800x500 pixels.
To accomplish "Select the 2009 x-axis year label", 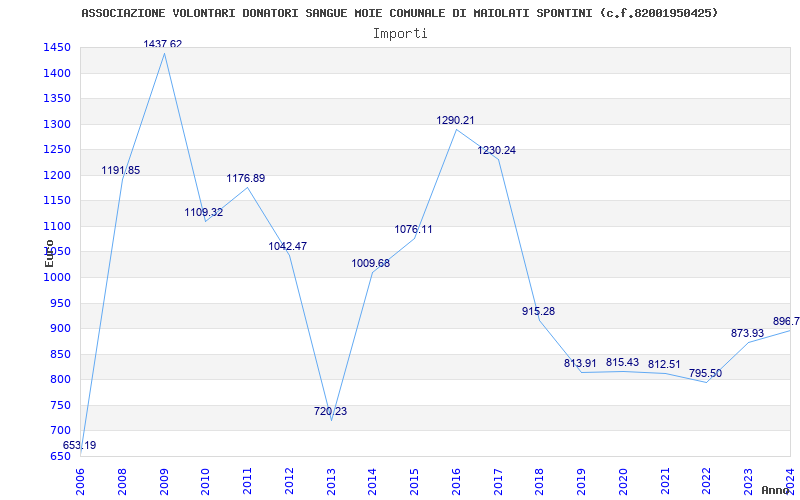I will [164, 482].
